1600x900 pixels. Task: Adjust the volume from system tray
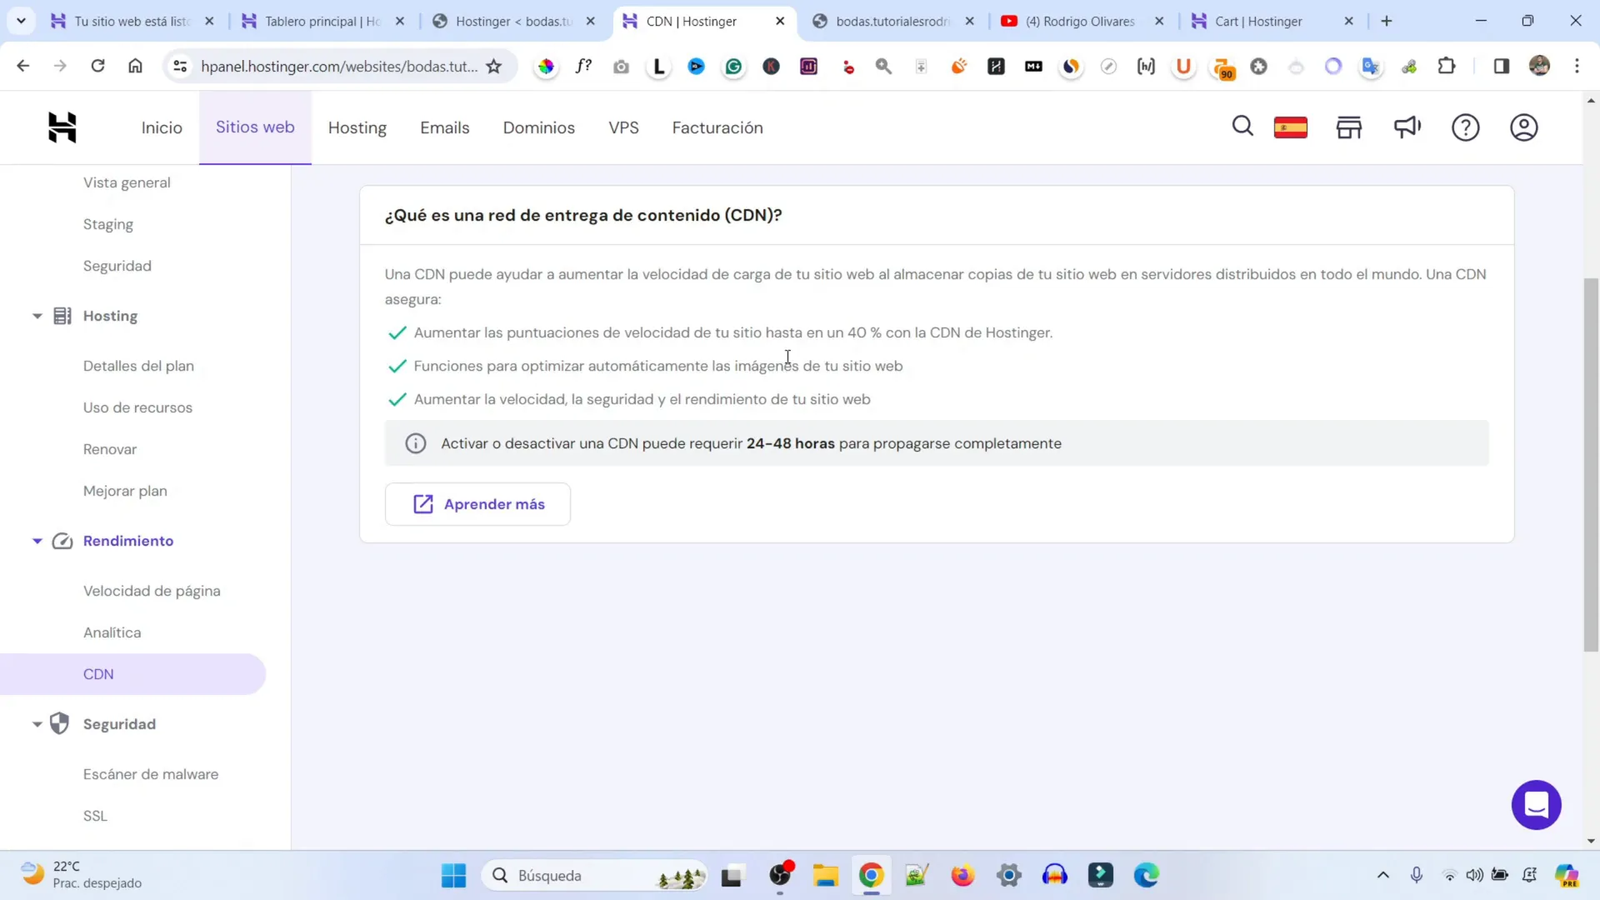click(1474, 875)
